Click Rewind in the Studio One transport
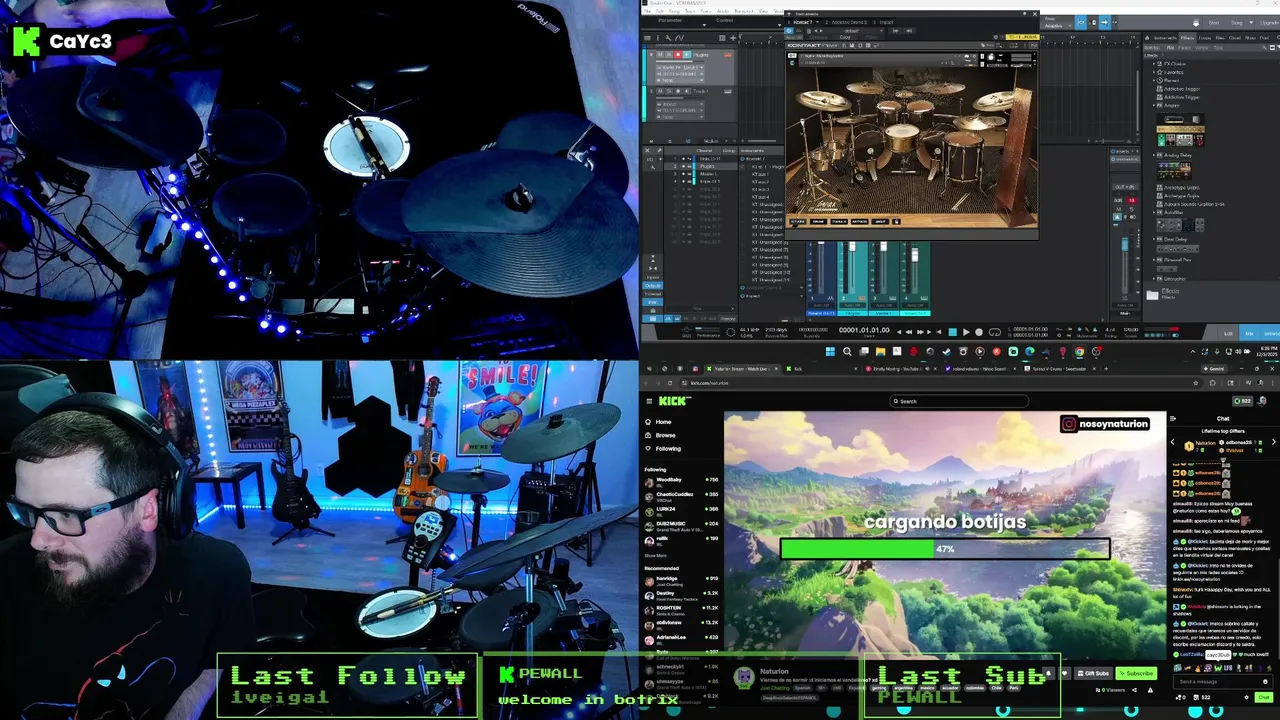1280x720 pixels. point(908,332)
